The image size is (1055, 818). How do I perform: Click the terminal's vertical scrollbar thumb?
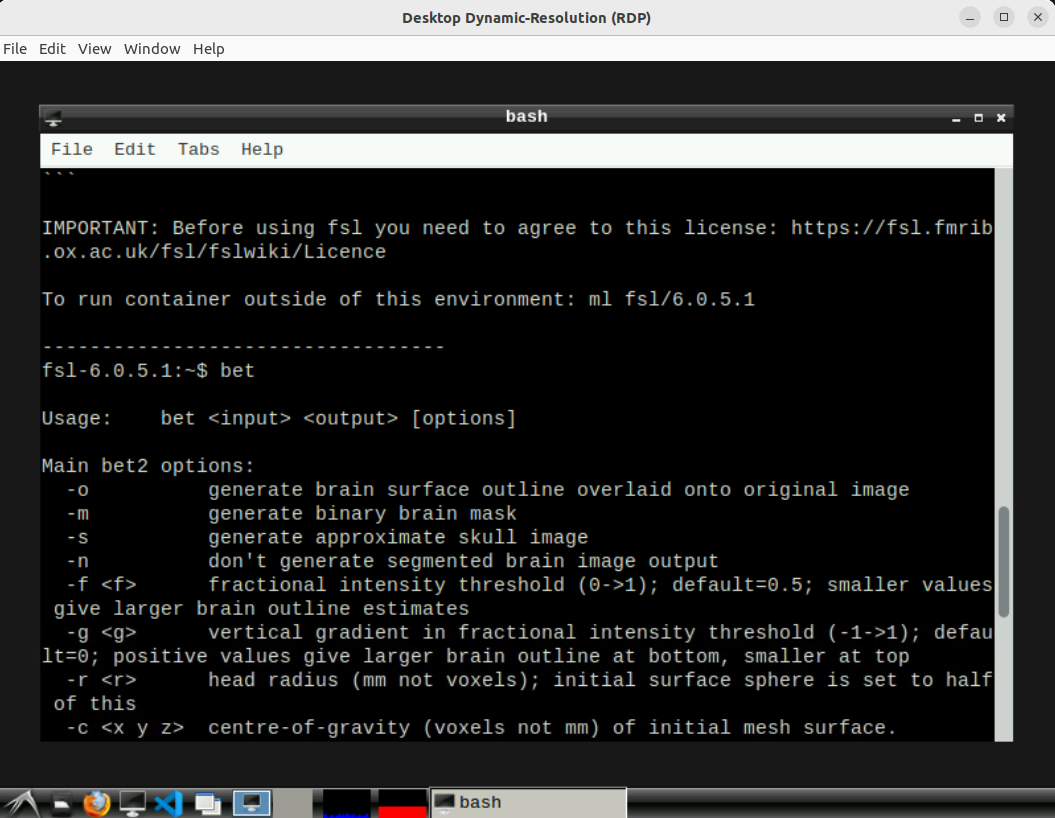coord(1004,562)
